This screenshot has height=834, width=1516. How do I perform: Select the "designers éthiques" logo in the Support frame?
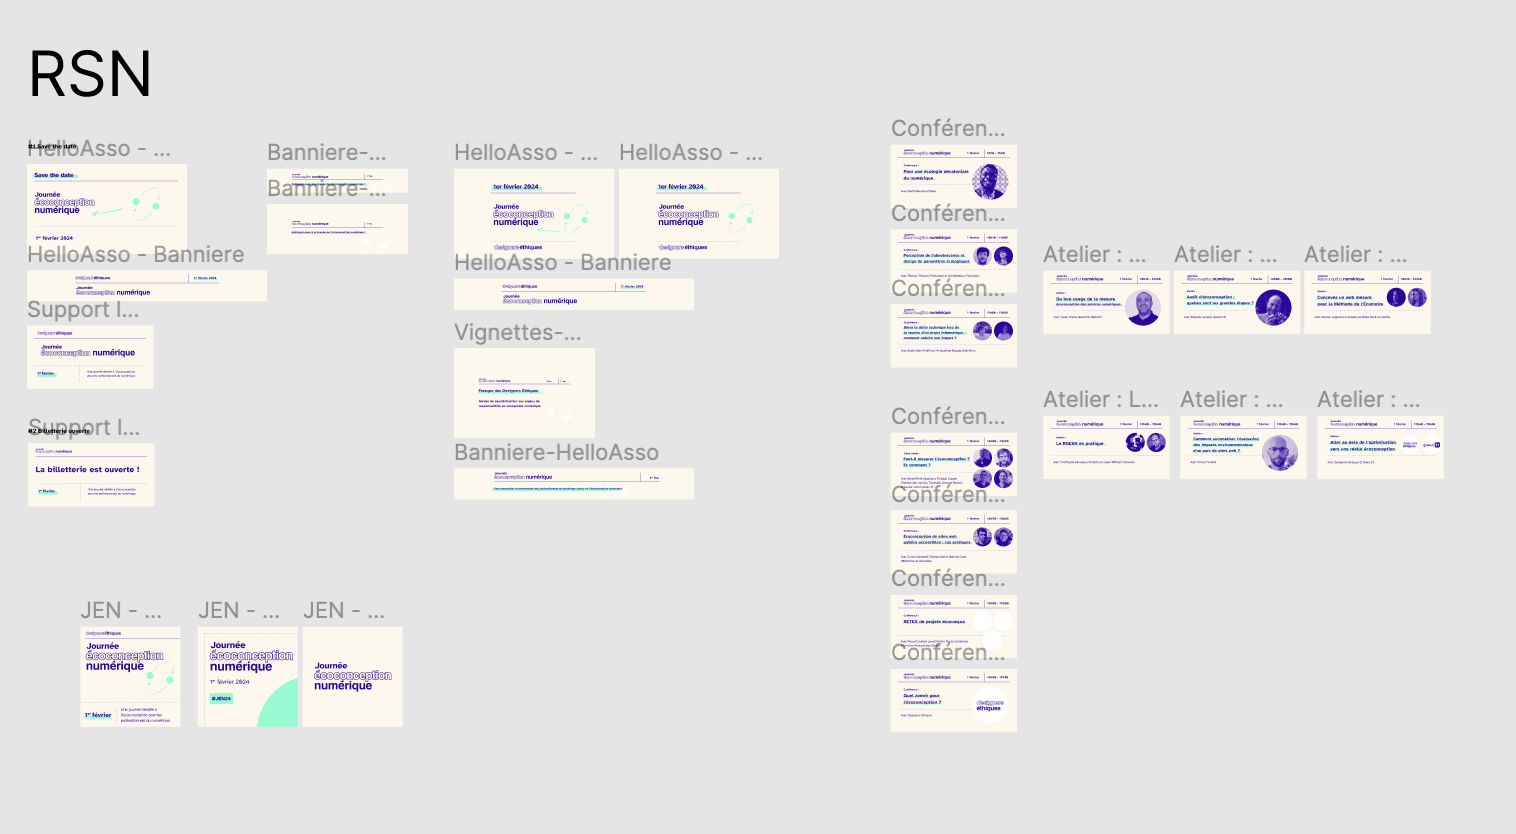click(x=55, y=333)
